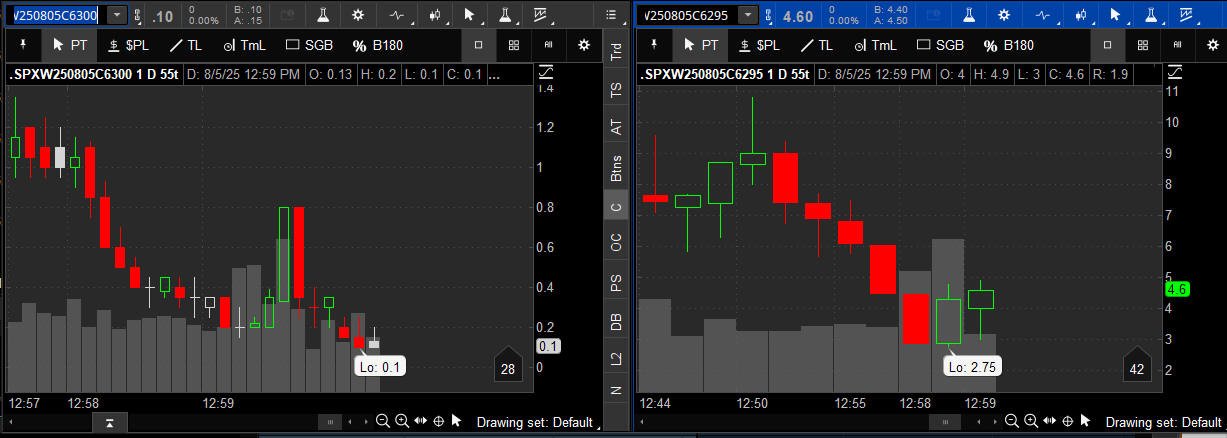Screen dimensions: 1227x438
Task: Toggle four-grid layout button in left chart toolbar
Action: pos(513,45)
